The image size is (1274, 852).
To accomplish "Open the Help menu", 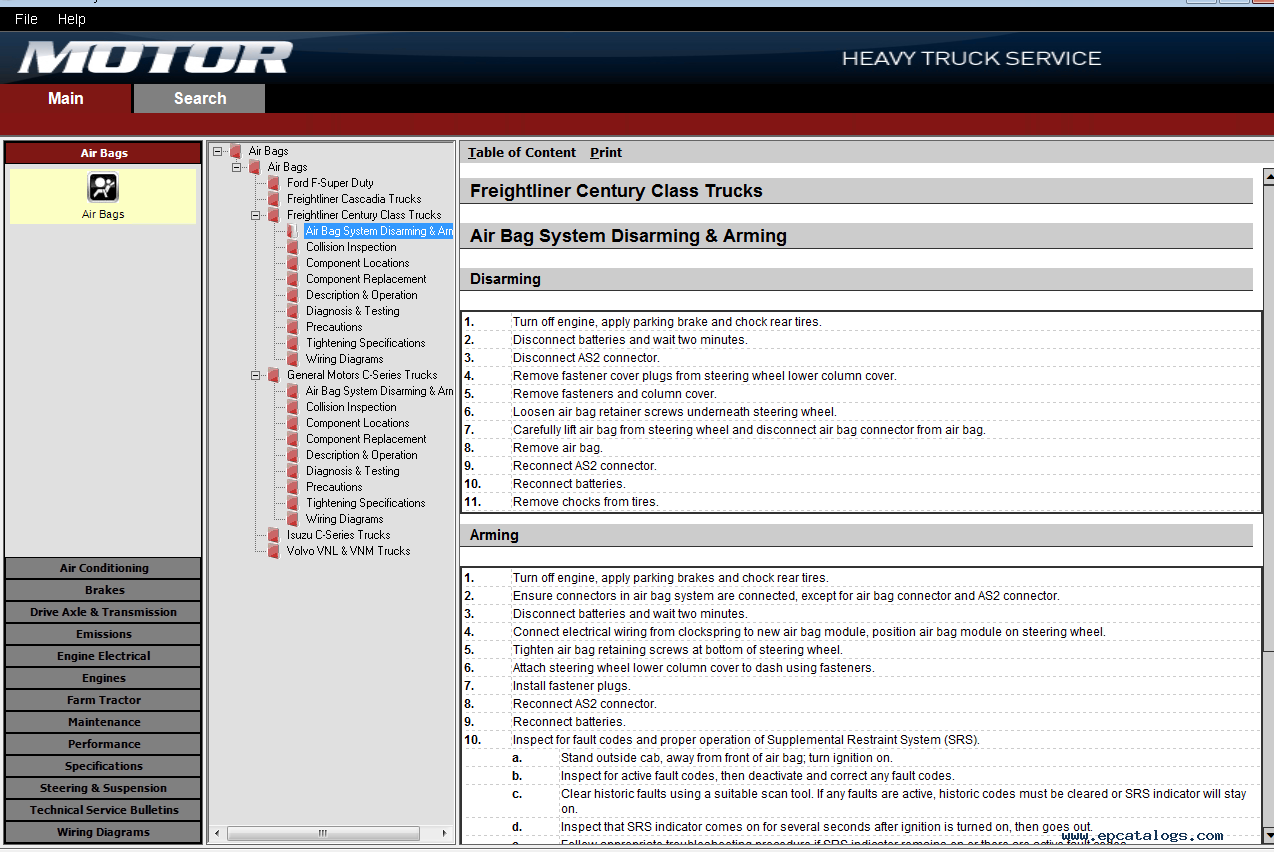I will click(72, 19).
